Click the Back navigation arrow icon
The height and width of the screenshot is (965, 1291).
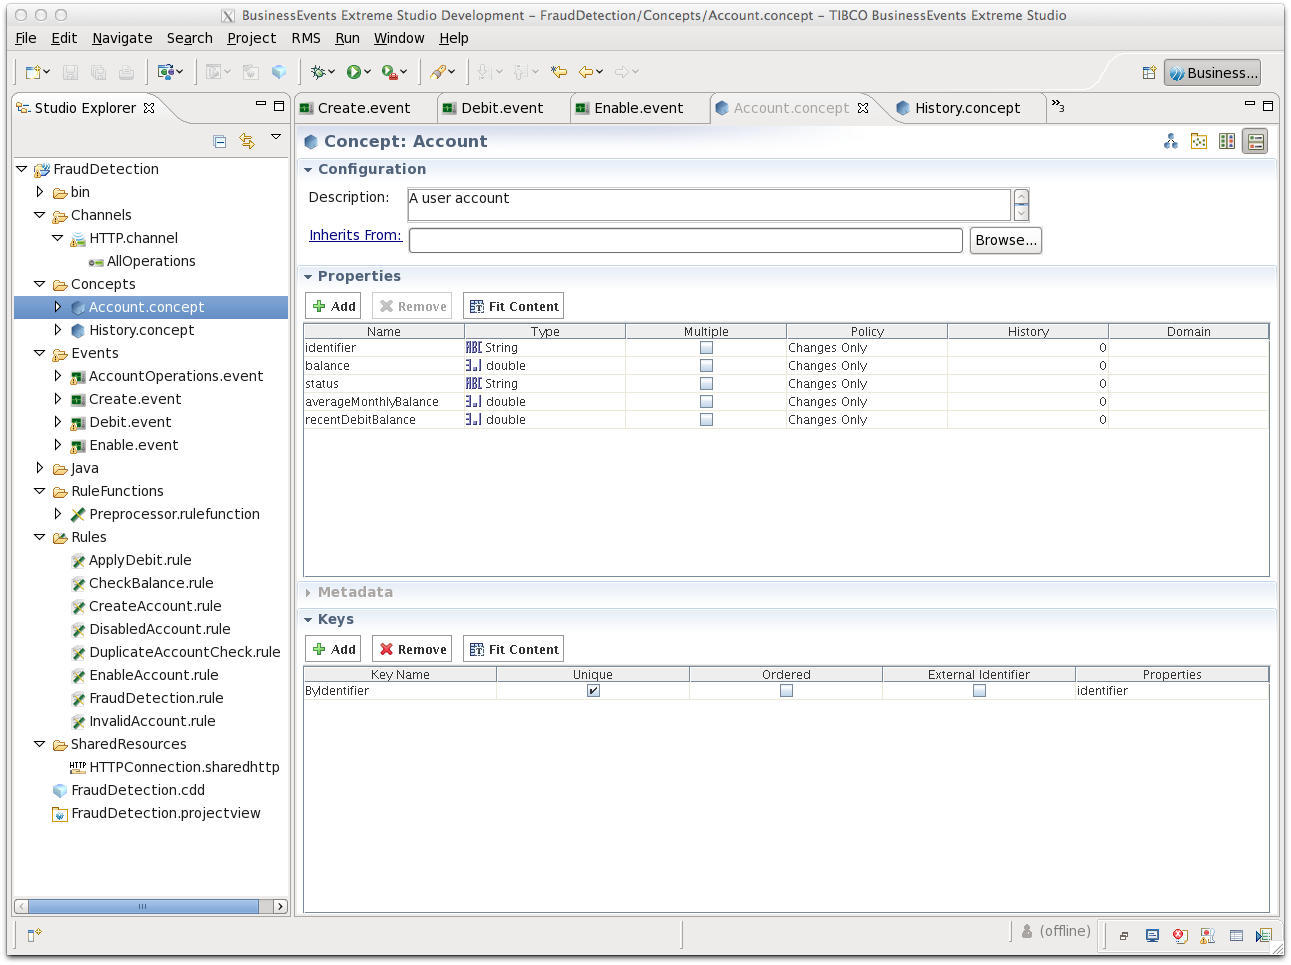[x=586, y=72]
